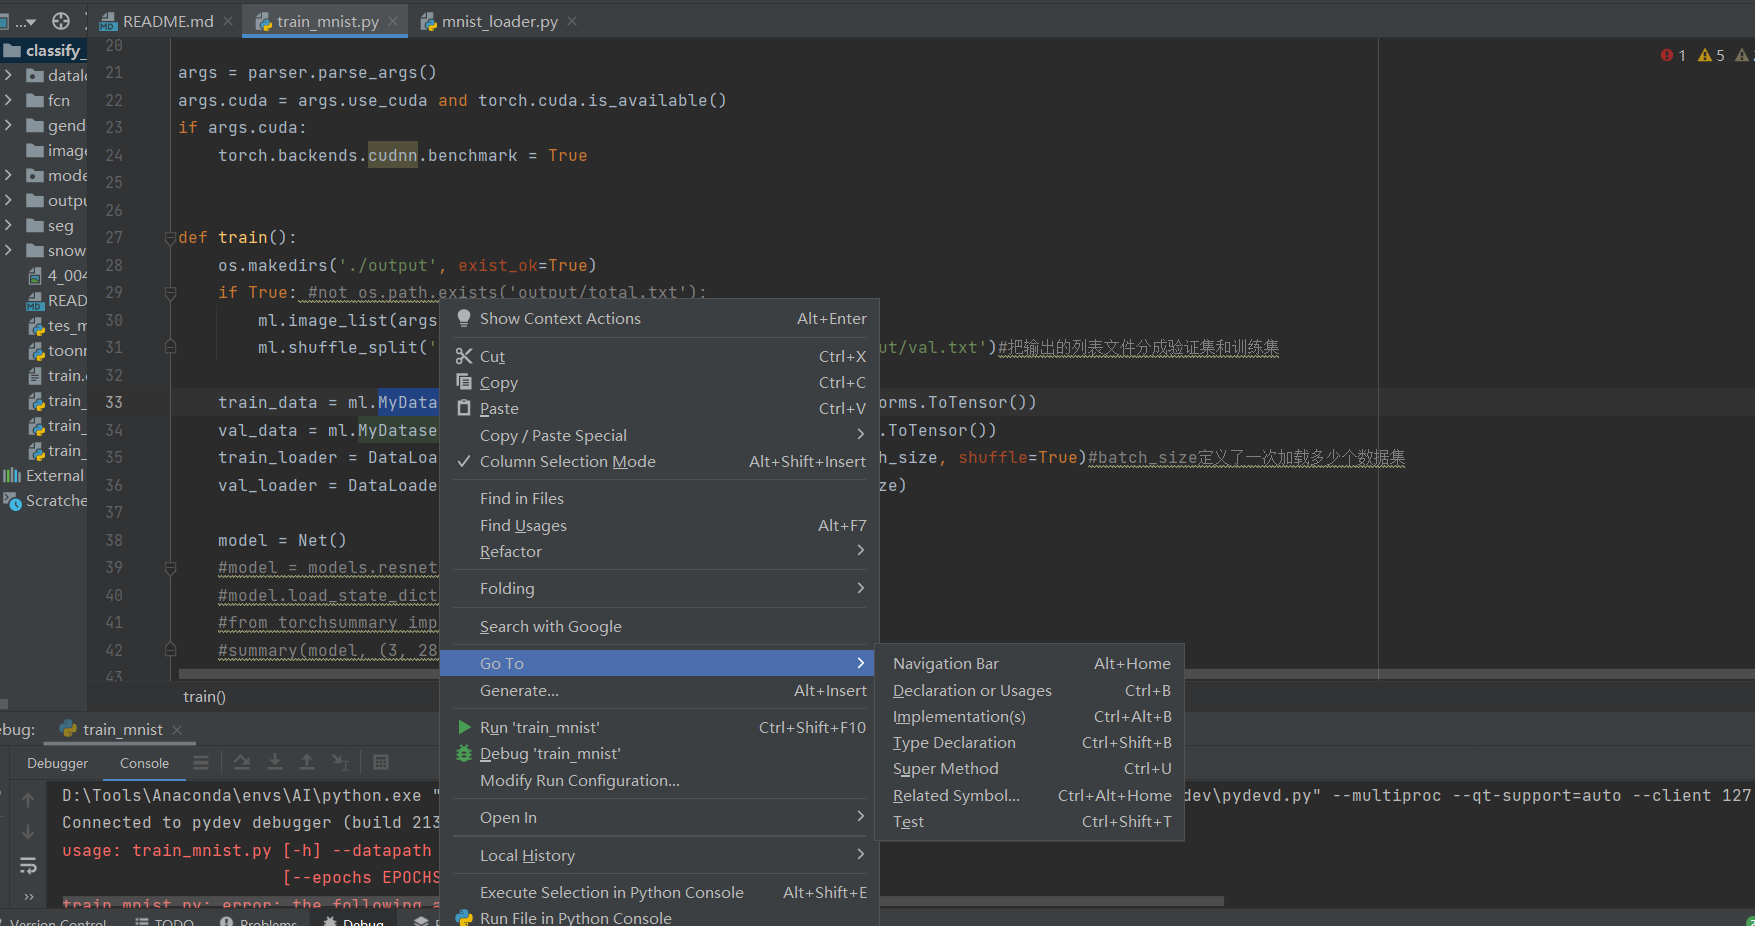Toggle the fold marker at line 42
This screenshot has width=1755, height=926.
pos(170,650)
